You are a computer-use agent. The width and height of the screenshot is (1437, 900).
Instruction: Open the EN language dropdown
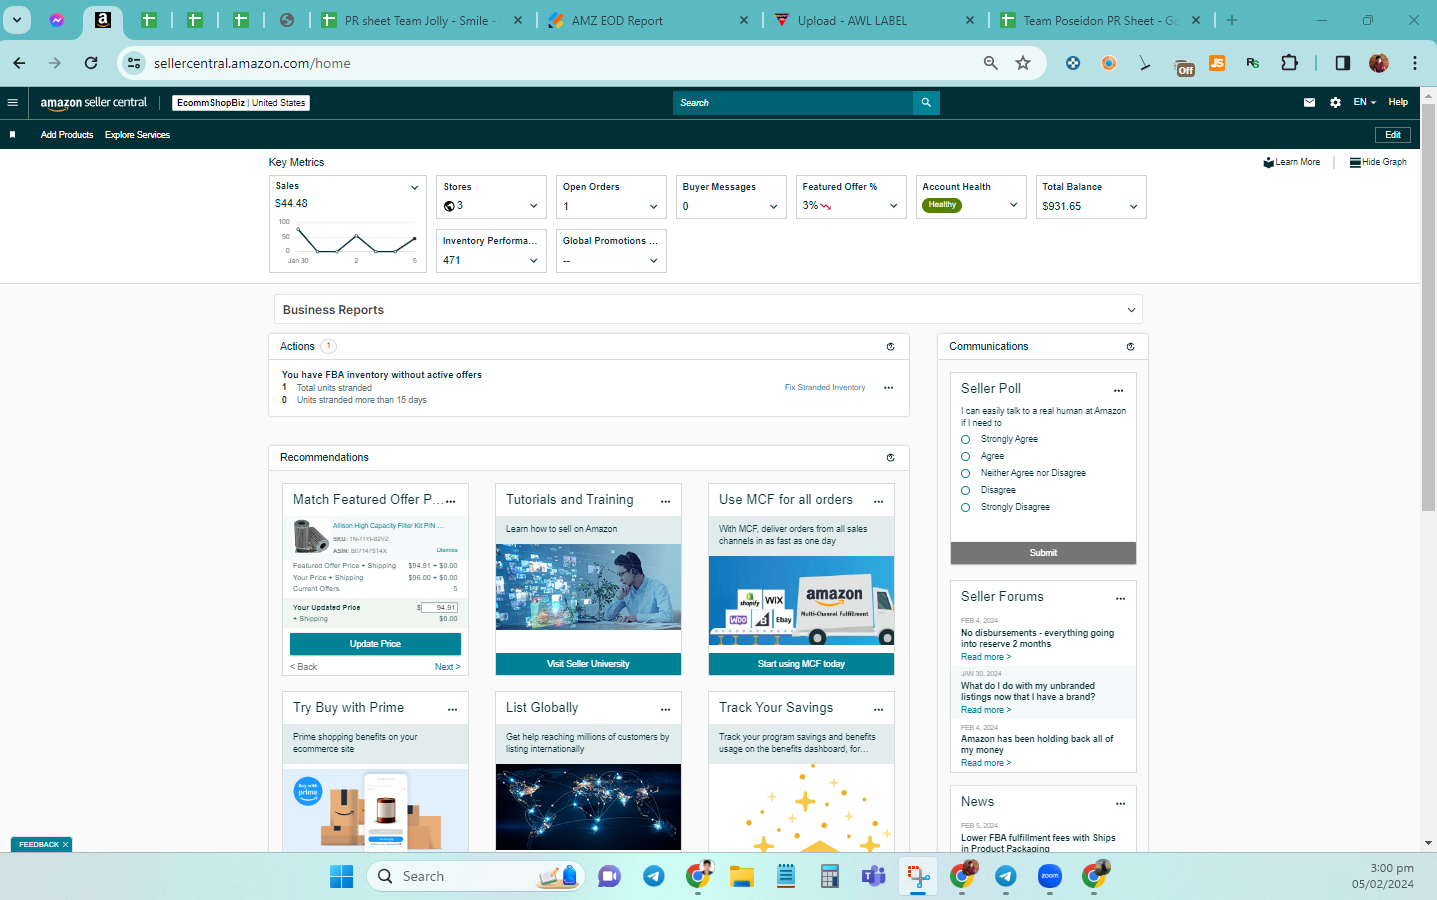(x=1365, y=102)
